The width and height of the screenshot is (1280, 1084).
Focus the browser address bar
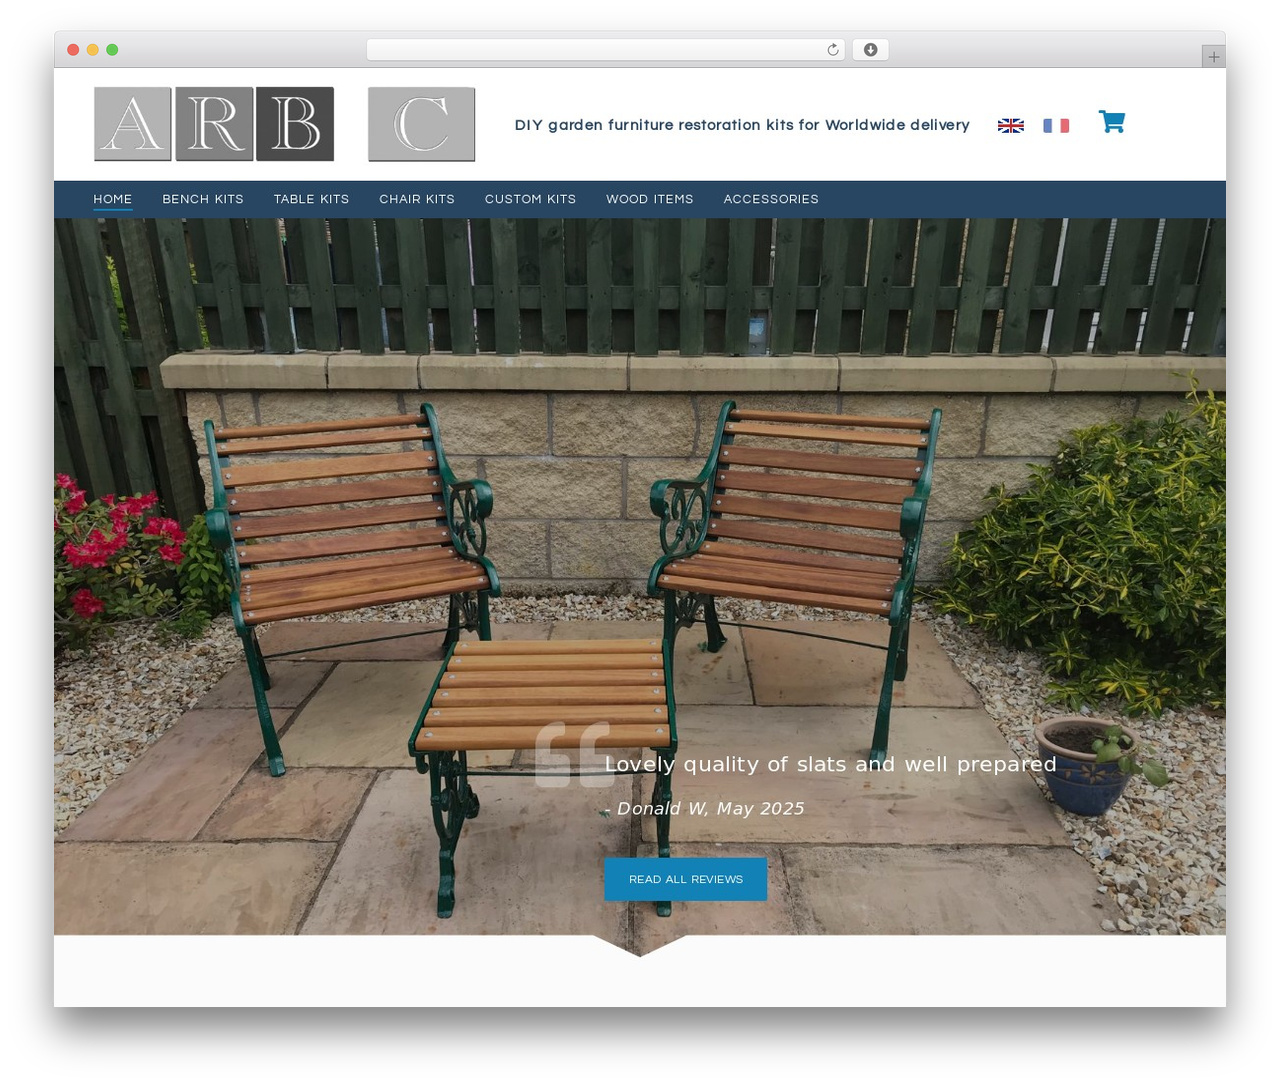tap(606, 50)
